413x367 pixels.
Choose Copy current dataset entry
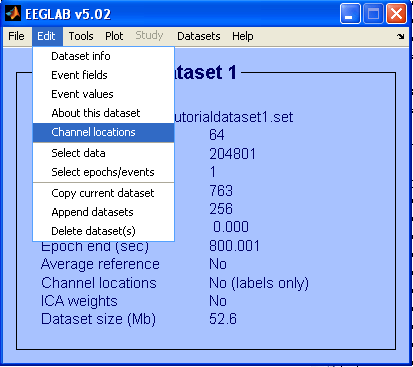point(104,193)
